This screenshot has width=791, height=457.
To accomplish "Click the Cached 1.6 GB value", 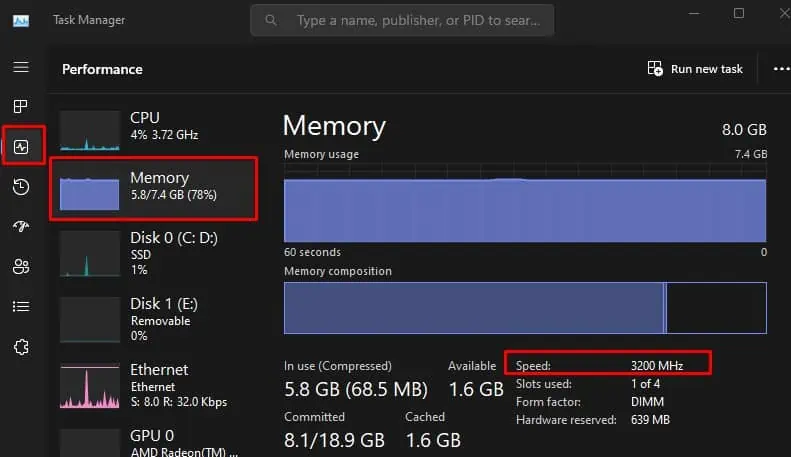I will click(433, 440).
